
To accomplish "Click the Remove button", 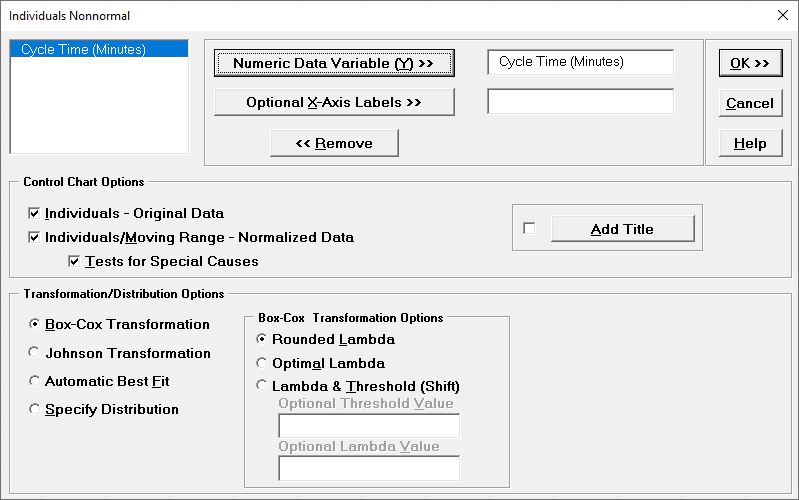I will (334, 143).
